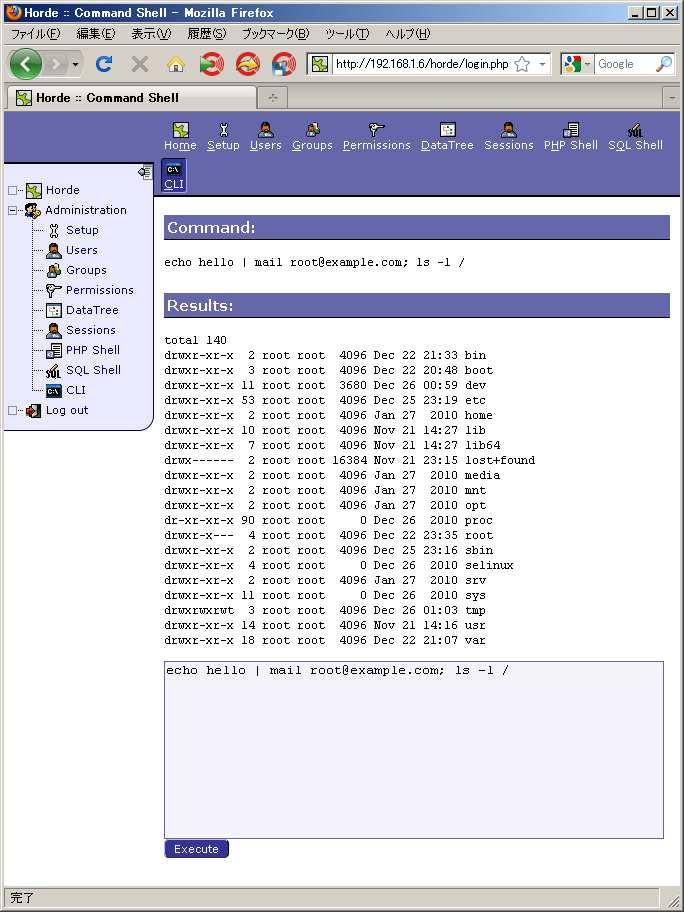Image resolution: width=684 pixels, height=912 pixels.
Task: Collapse the Administration tree node
Action: coord(13,210)
